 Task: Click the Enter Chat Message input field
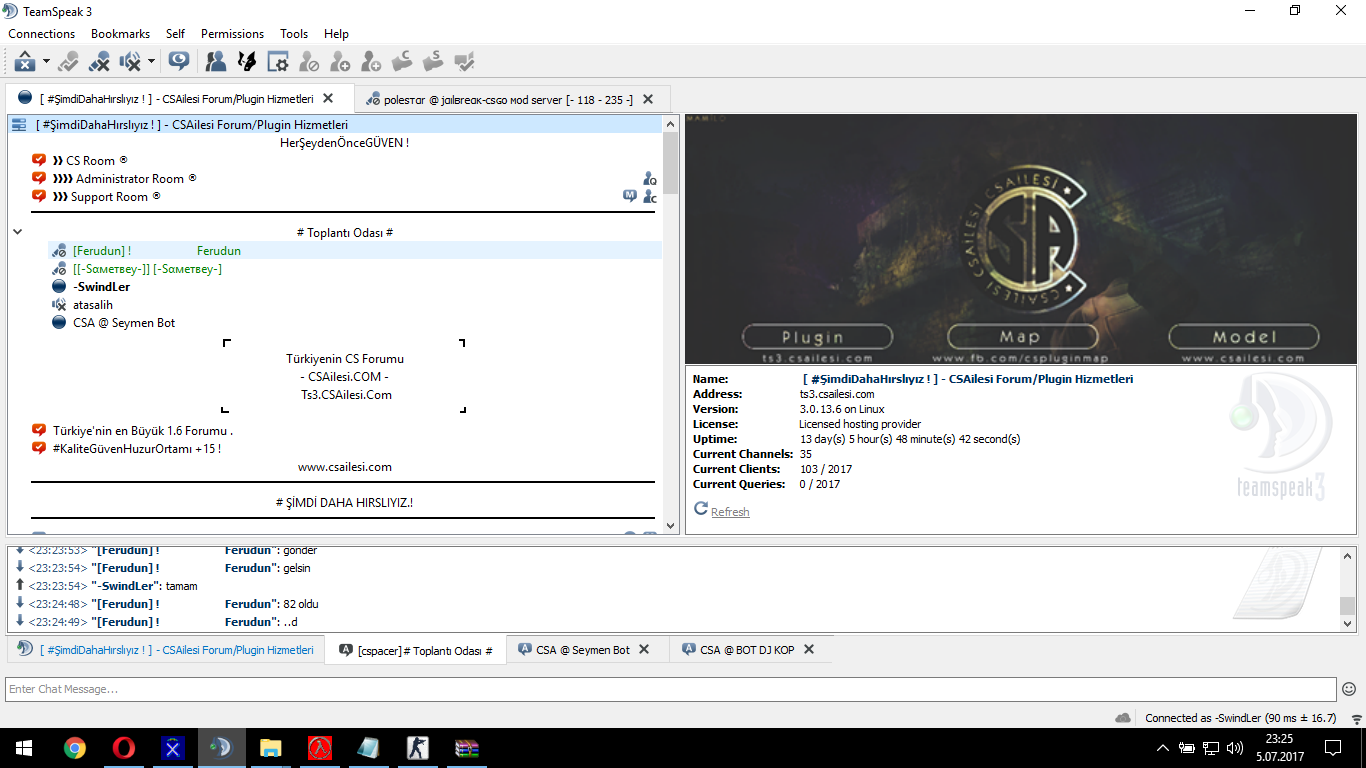pos(671,689)
